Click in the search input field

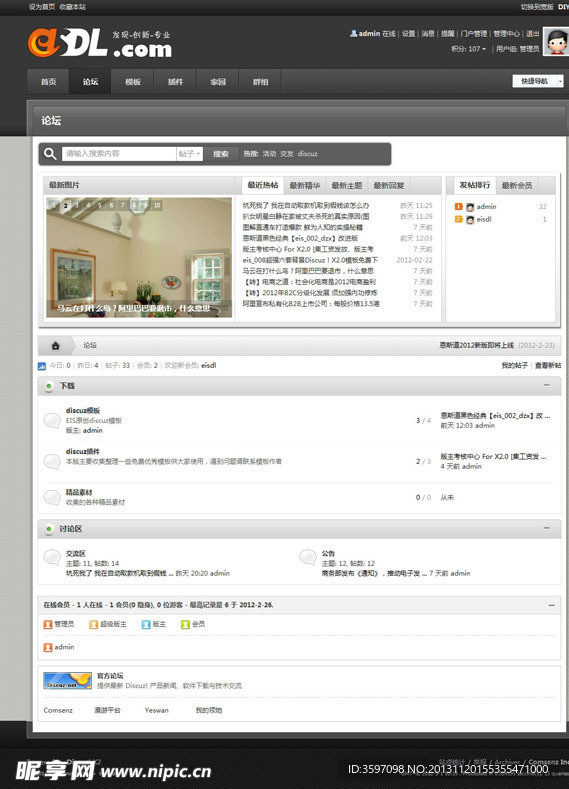(119, 154)
